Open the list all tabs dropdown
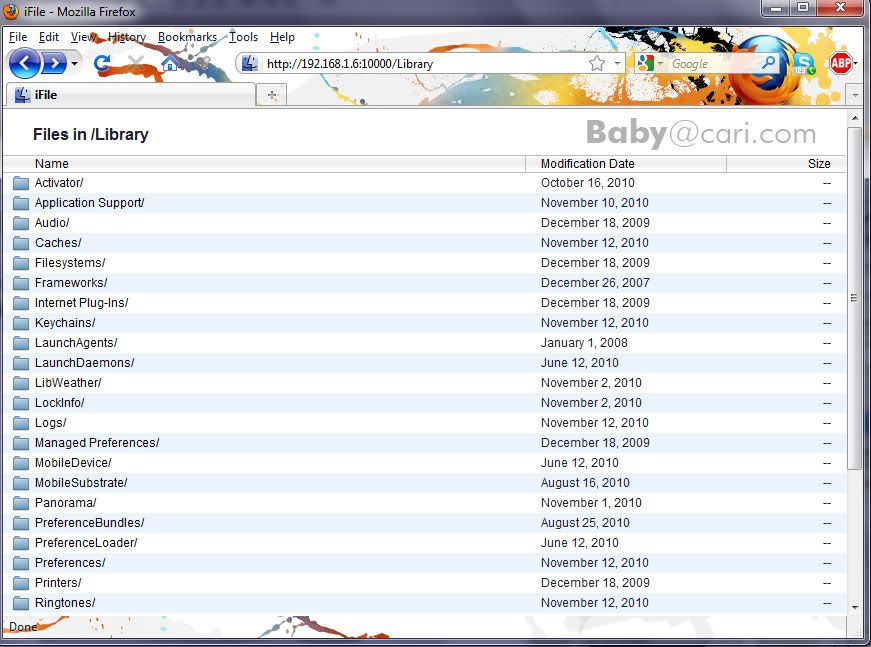The height and width of the screenshot is (647, 871). [854, 94]
